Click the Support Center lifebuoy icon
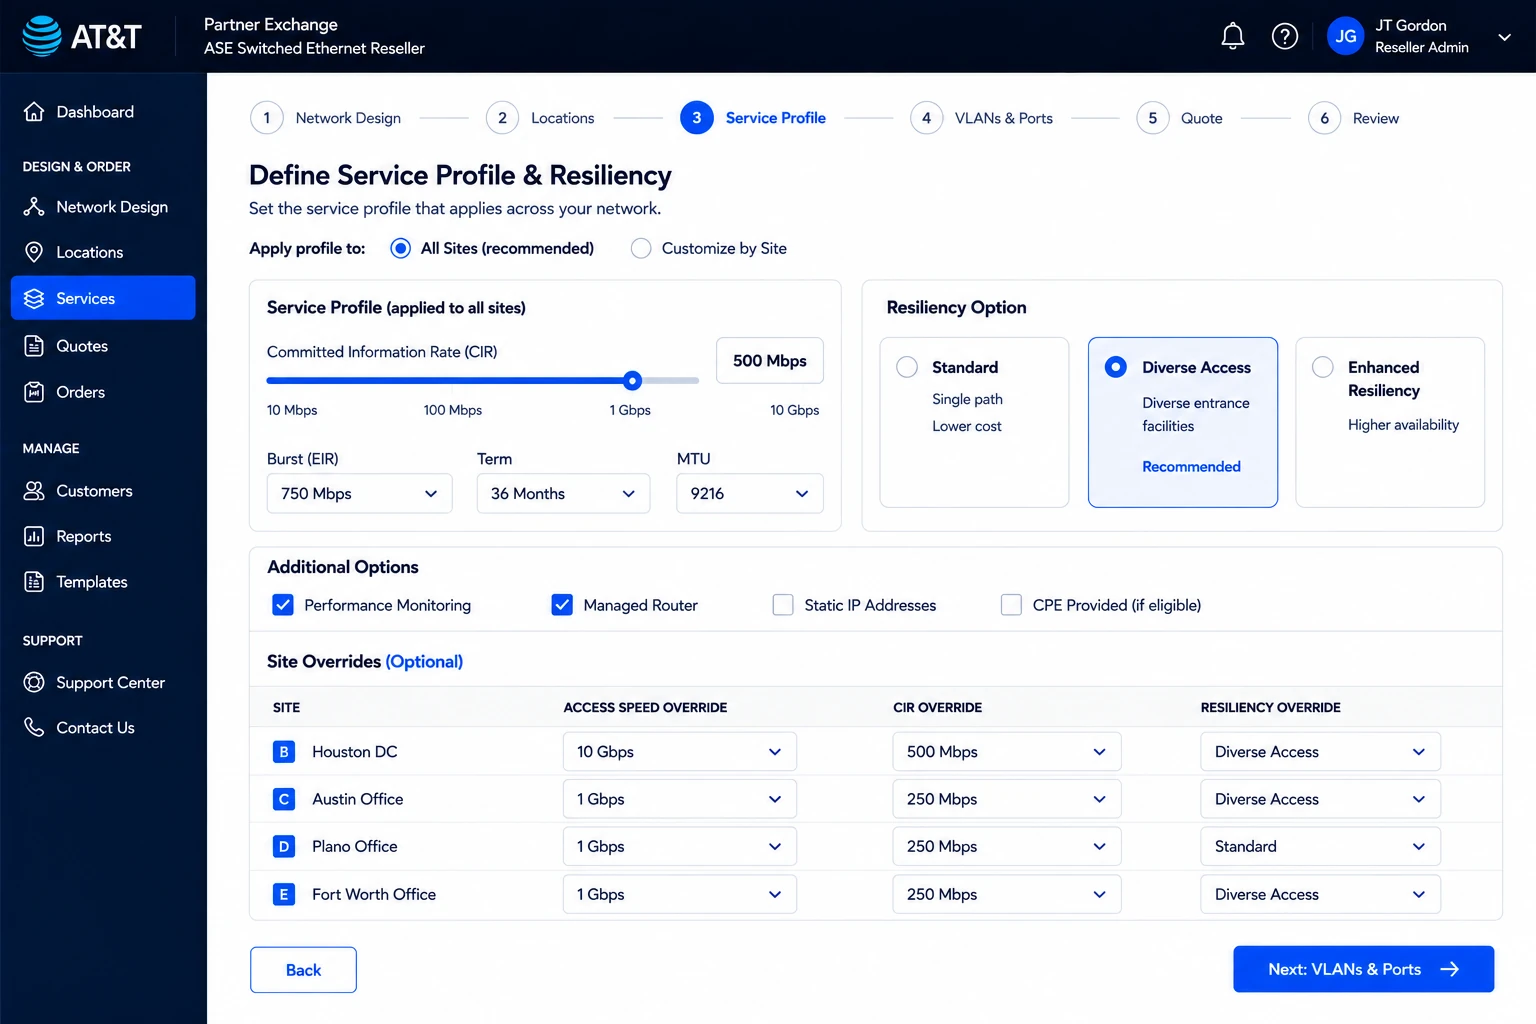 click(34, 682)
